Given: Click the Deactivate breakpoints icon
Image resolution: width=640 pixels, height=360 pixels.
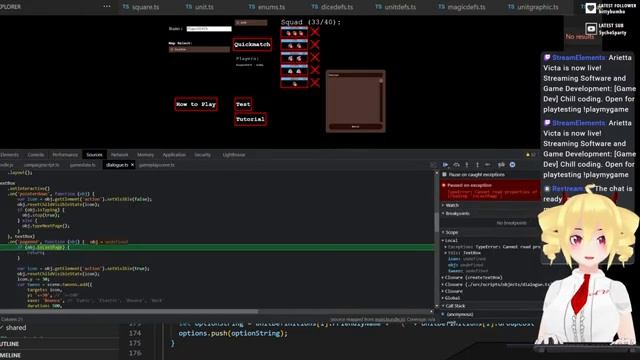Looking at the screenshot, I should click(501, 164).
